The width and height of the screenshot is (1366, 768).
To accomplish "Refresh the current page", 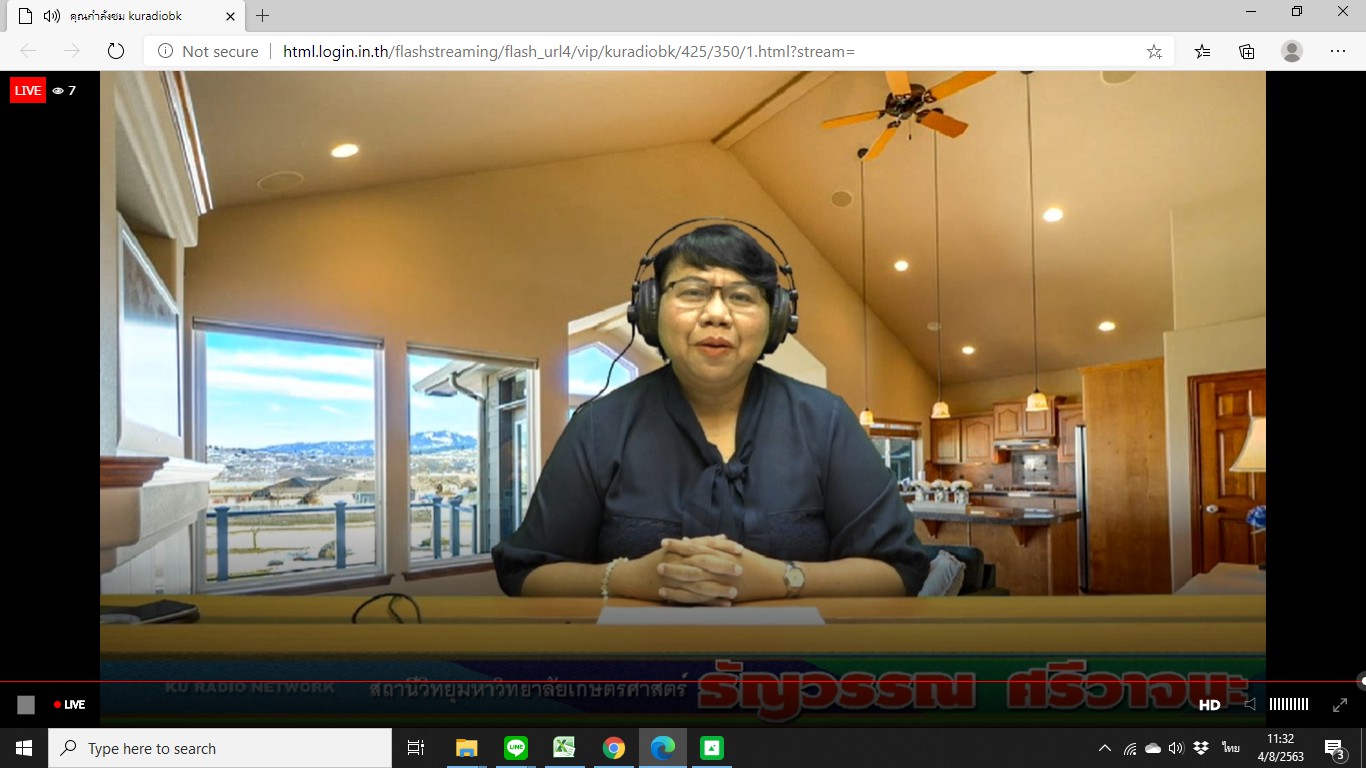I will coord(115,51).
